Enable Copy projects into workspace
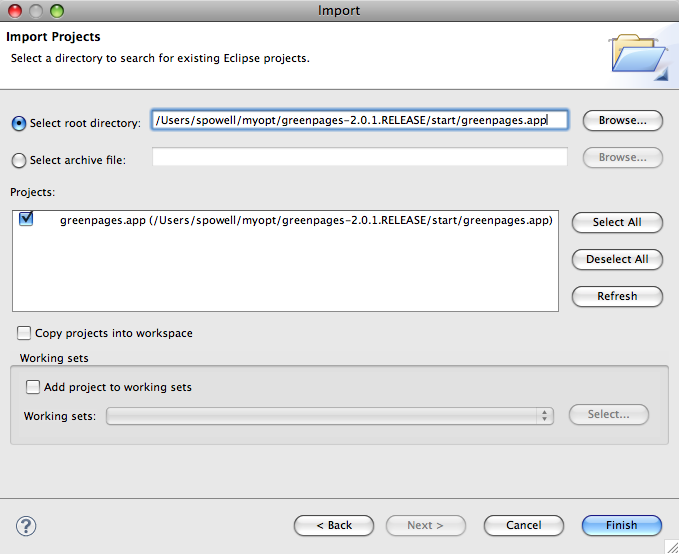The image size is (679, 554). pos(24,333)
